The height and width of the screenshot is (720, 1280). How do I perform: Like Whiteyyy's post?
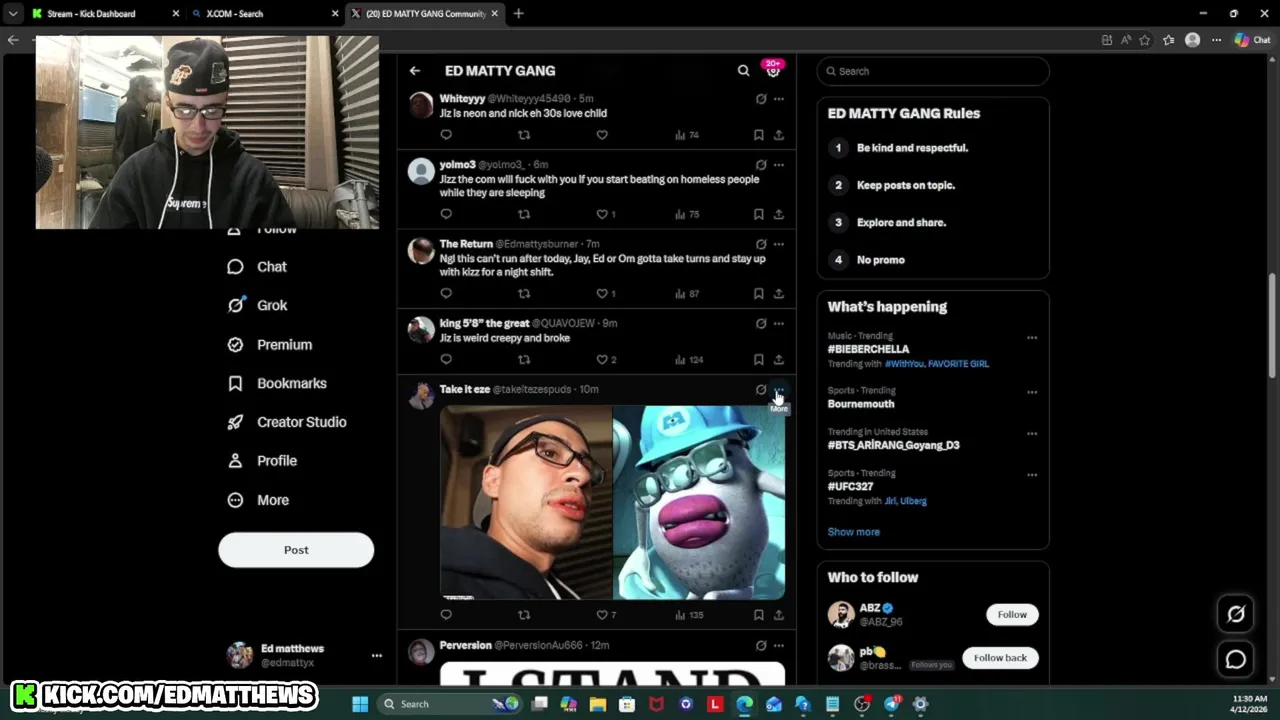602,135
